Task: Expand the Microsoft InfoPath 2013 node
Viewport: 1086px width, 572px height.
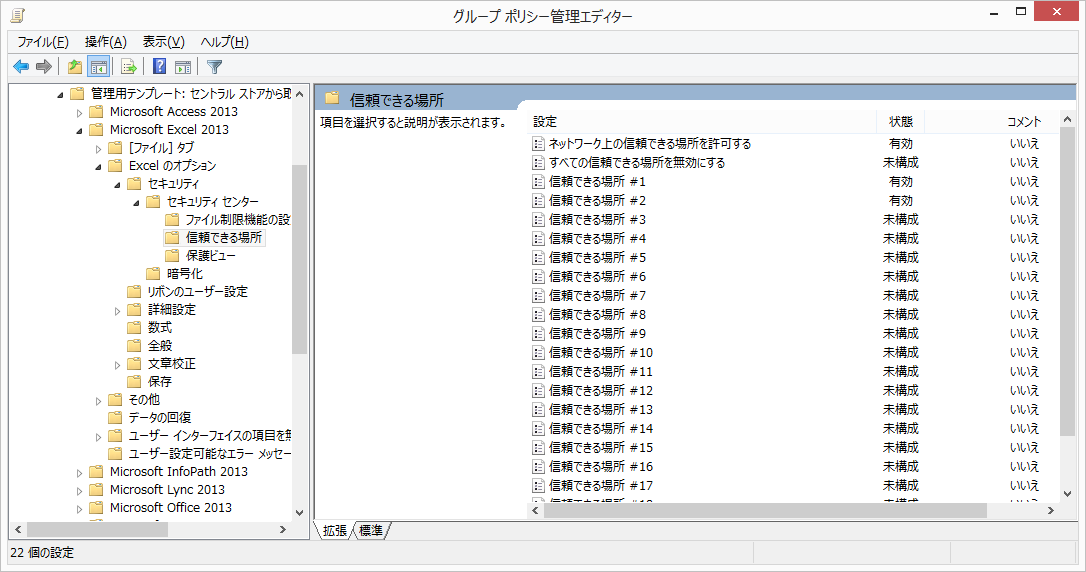Action: pyautogui.click(x=79, y=472)
